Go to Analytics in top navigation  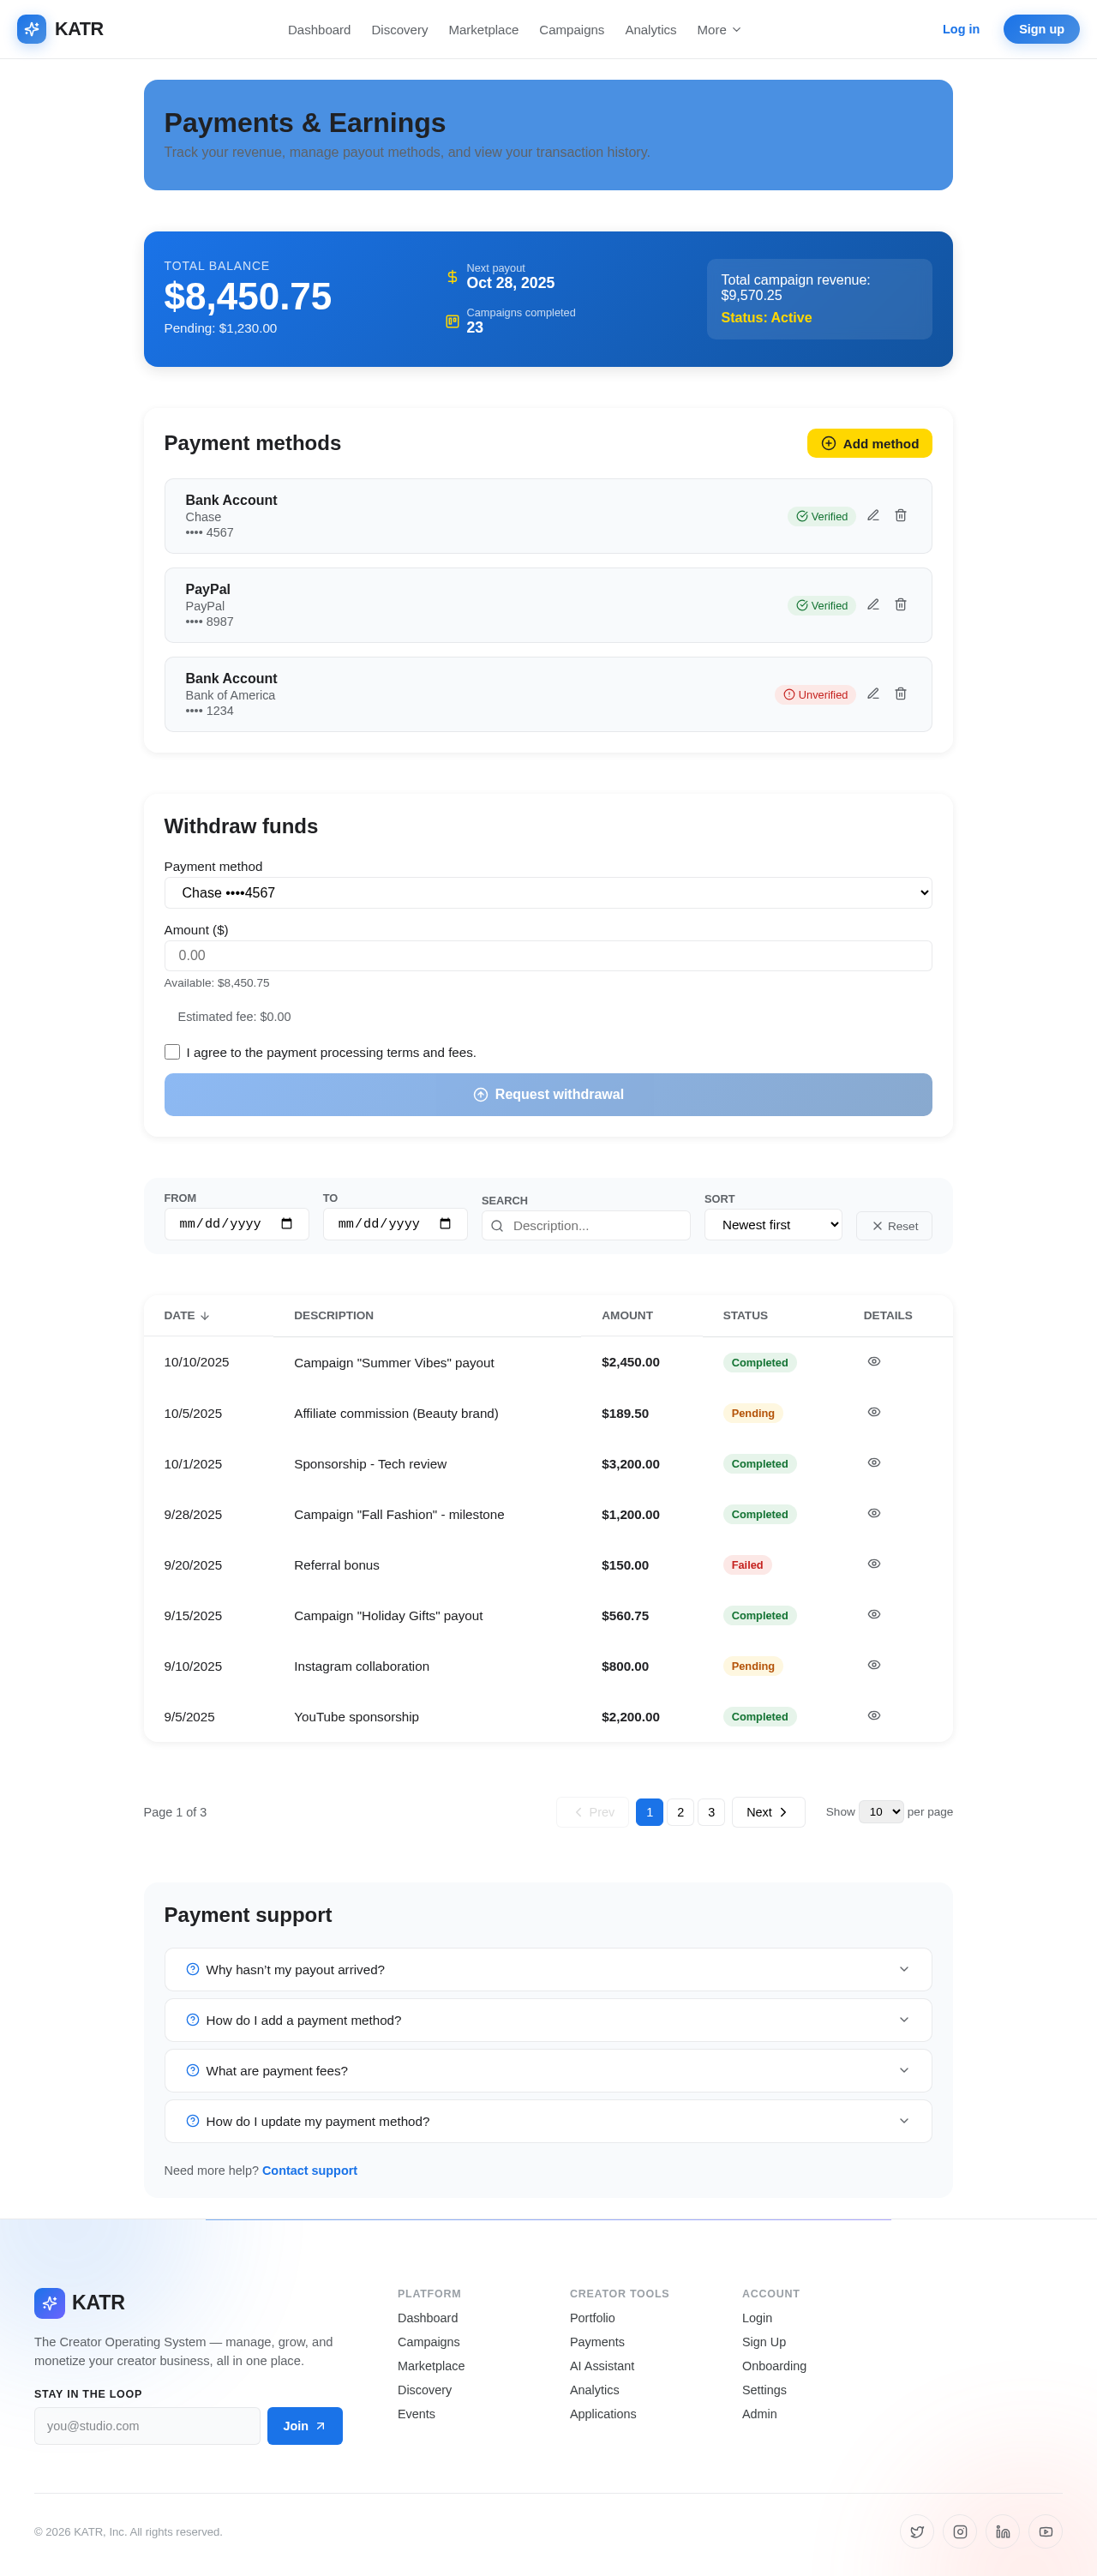(650, 30)
